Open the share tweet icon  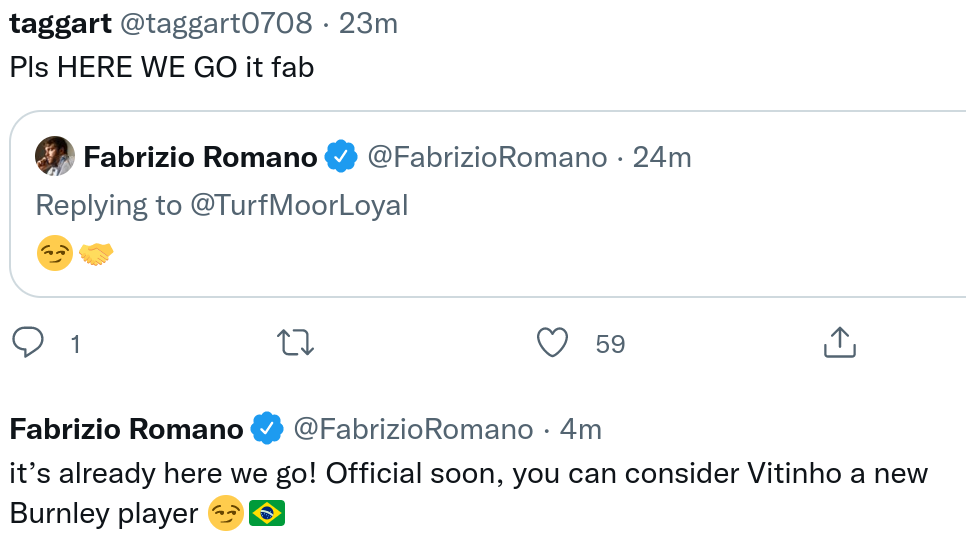point(839,343)
